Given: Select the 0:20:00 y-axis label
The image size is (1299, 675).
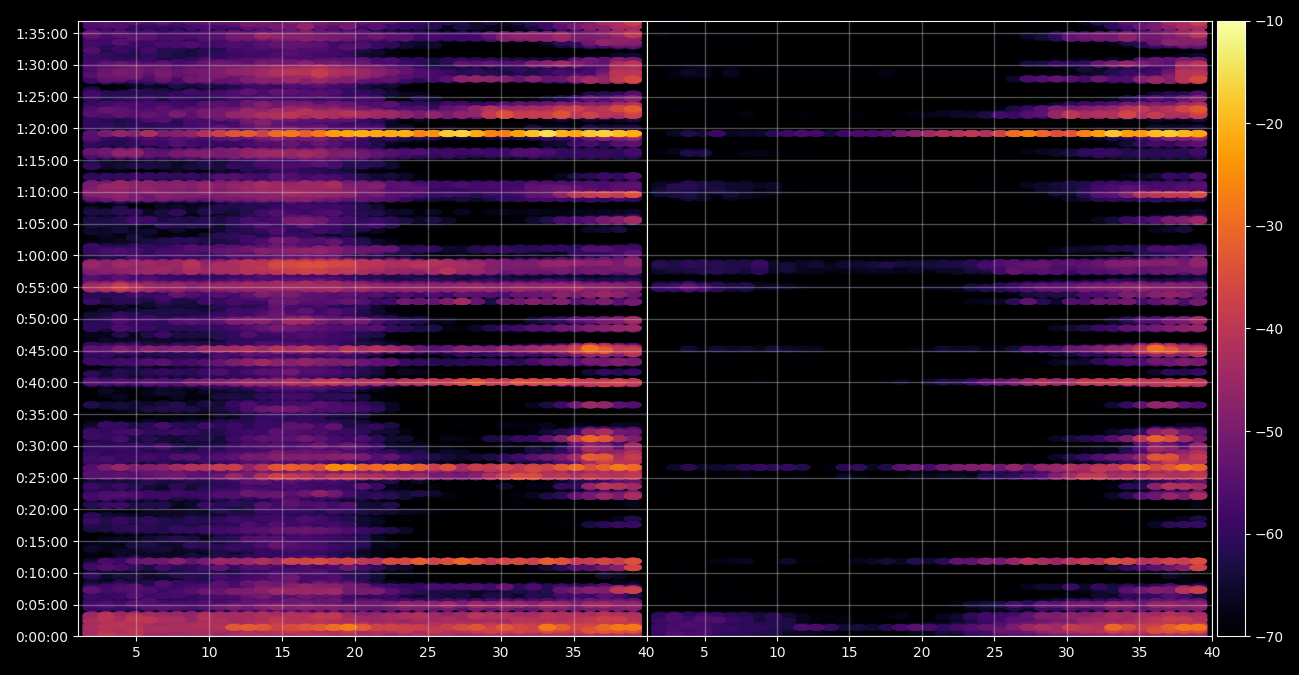Looking at the screenshot, I should point(42,510).
